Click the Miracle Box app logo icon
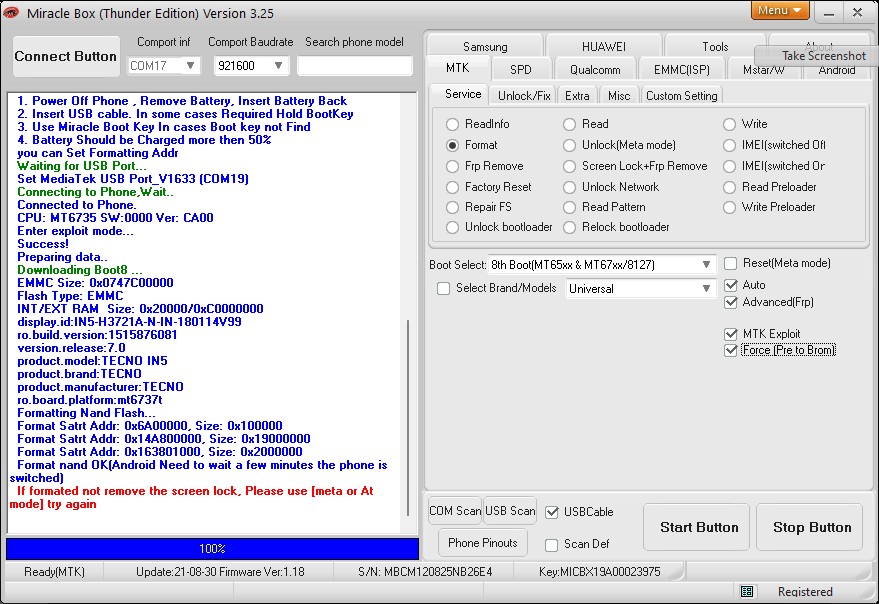Viewport: 879px width, 604px height. point(11,12)
